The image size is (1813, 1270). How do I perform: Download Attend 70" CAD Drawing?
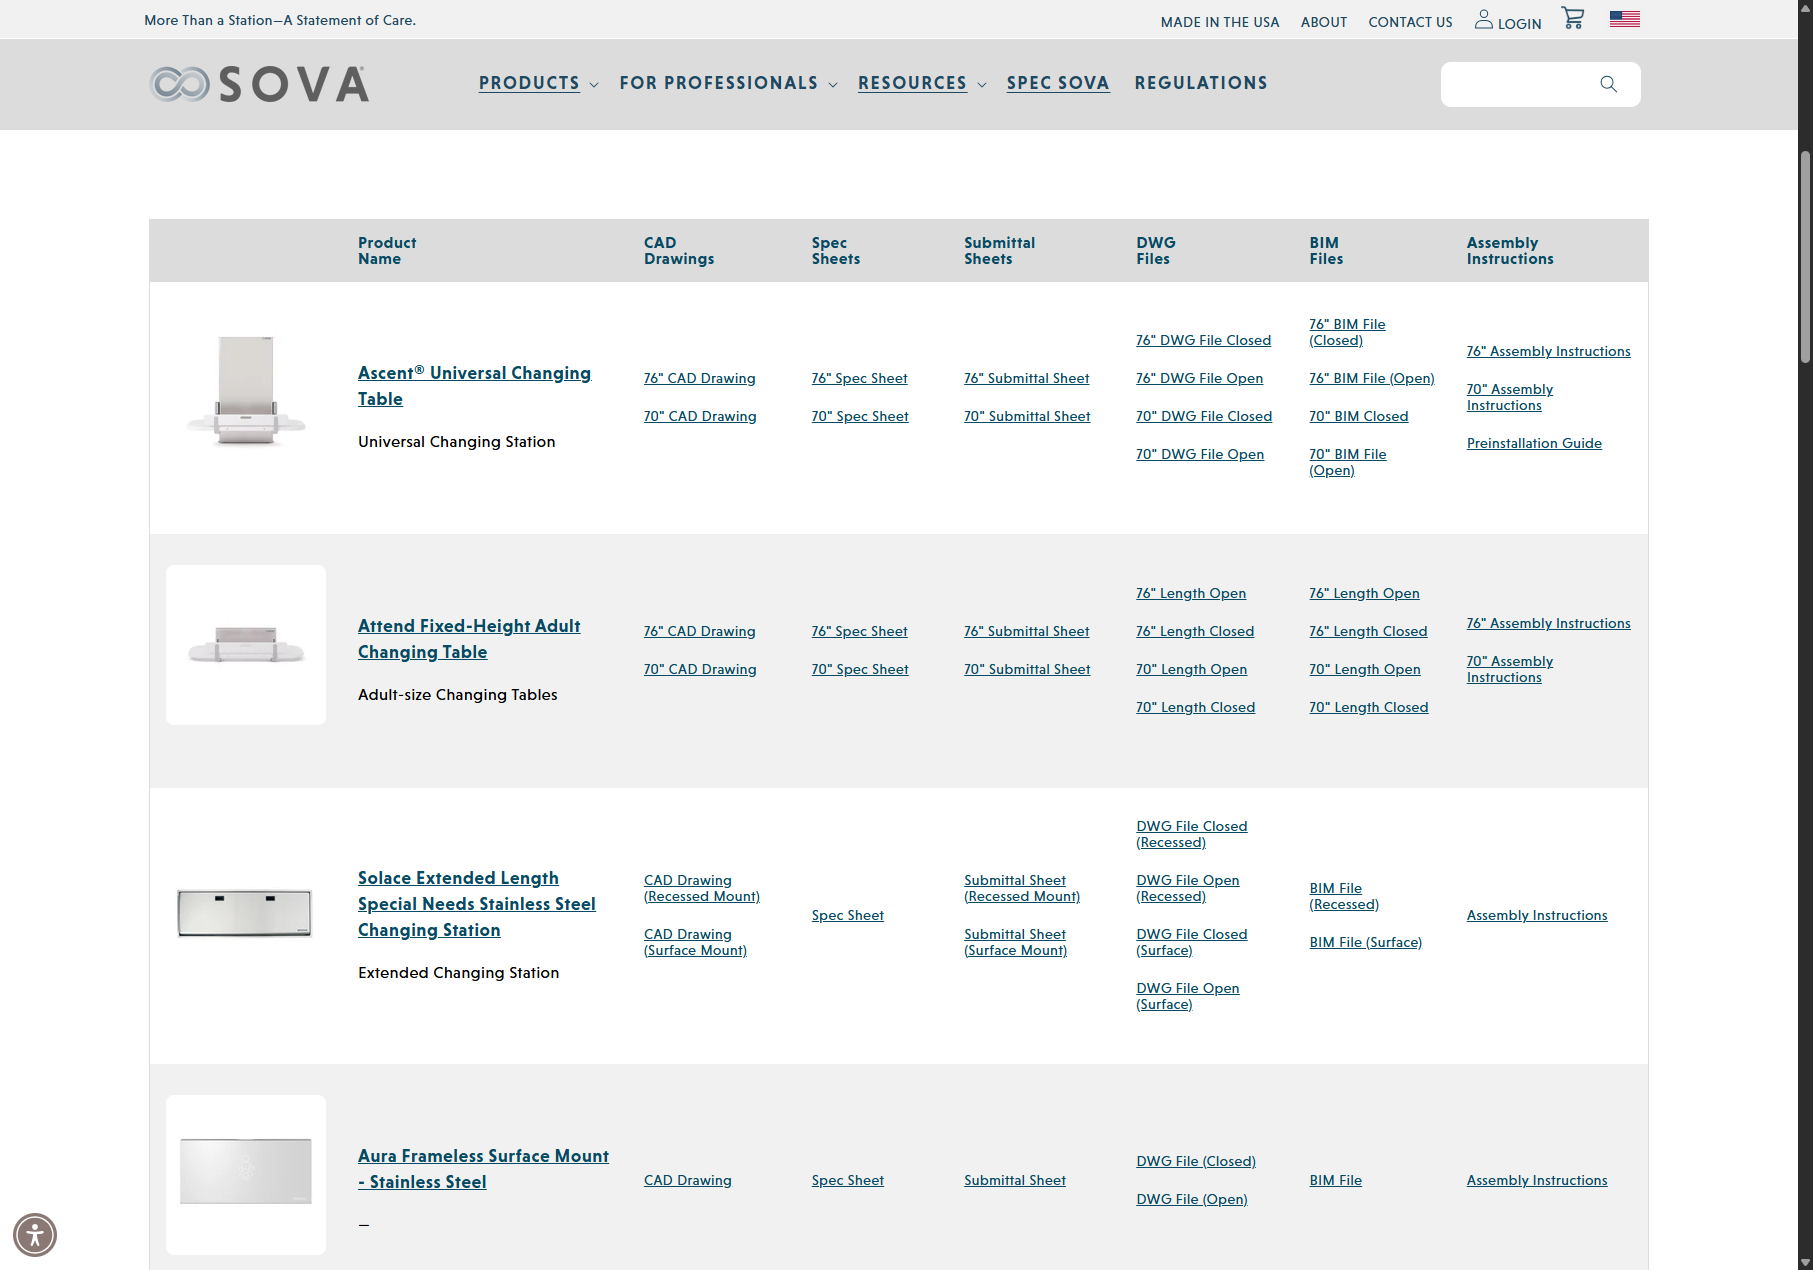coord(700,669)
